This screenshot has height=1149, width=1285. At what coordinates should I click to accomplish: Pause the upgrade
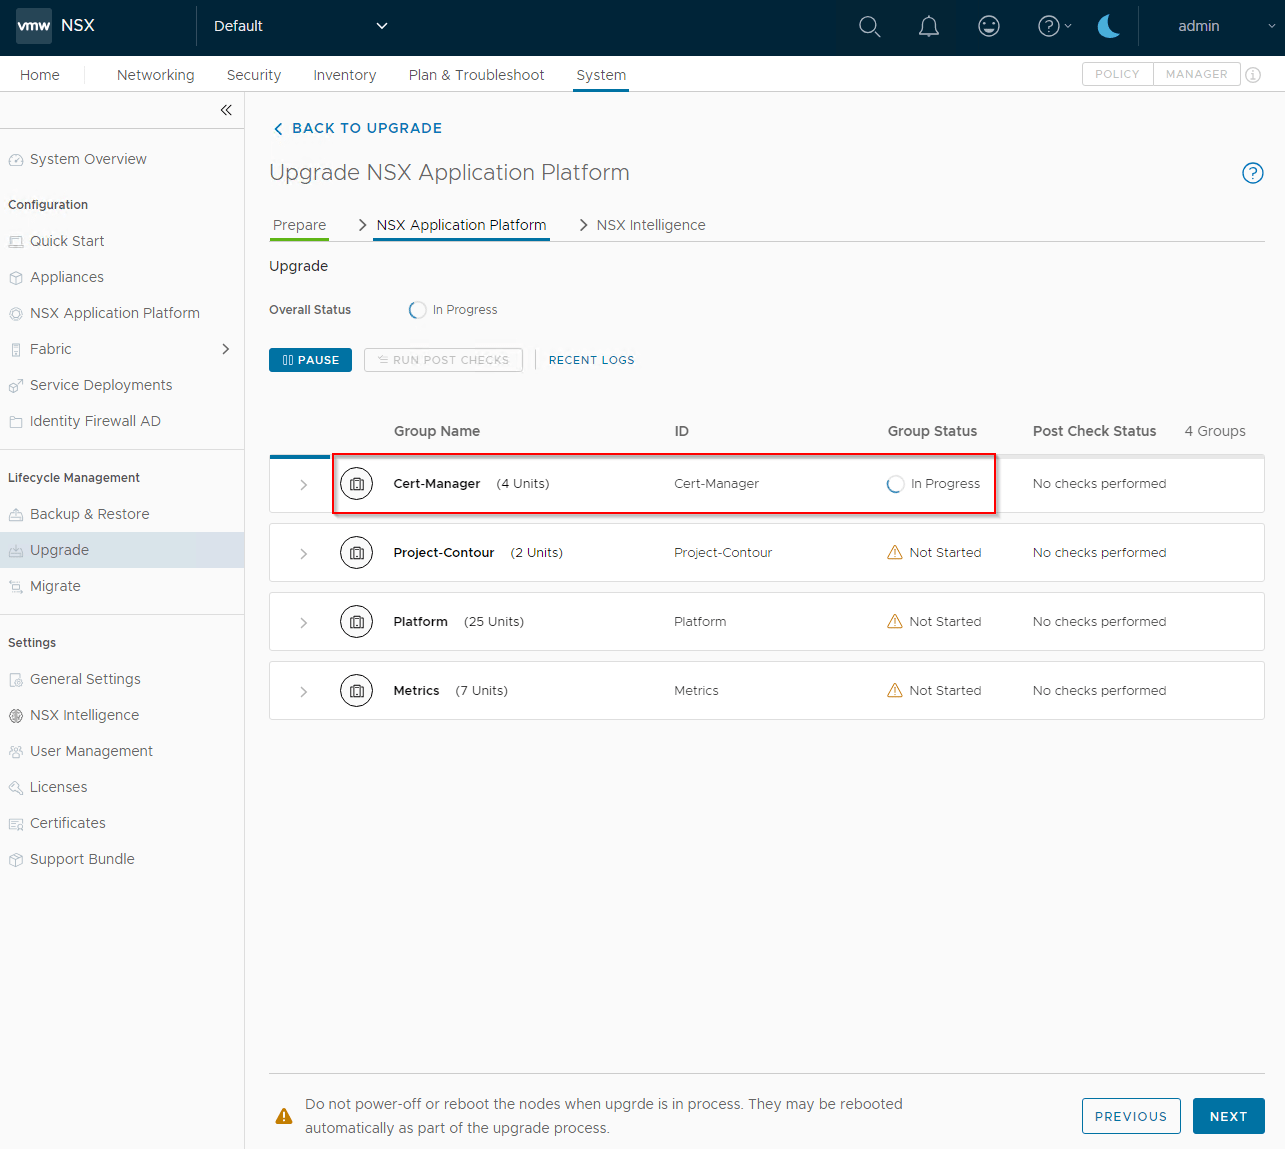point(310,360)
